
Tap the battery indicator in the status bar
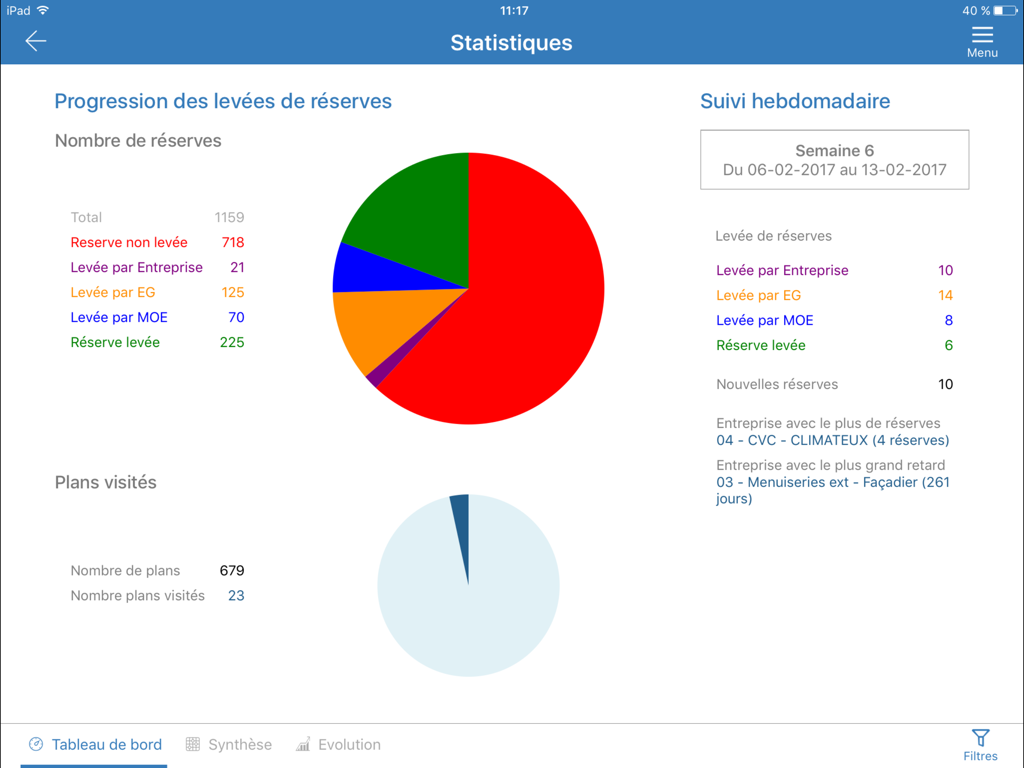pos(1007,11)
